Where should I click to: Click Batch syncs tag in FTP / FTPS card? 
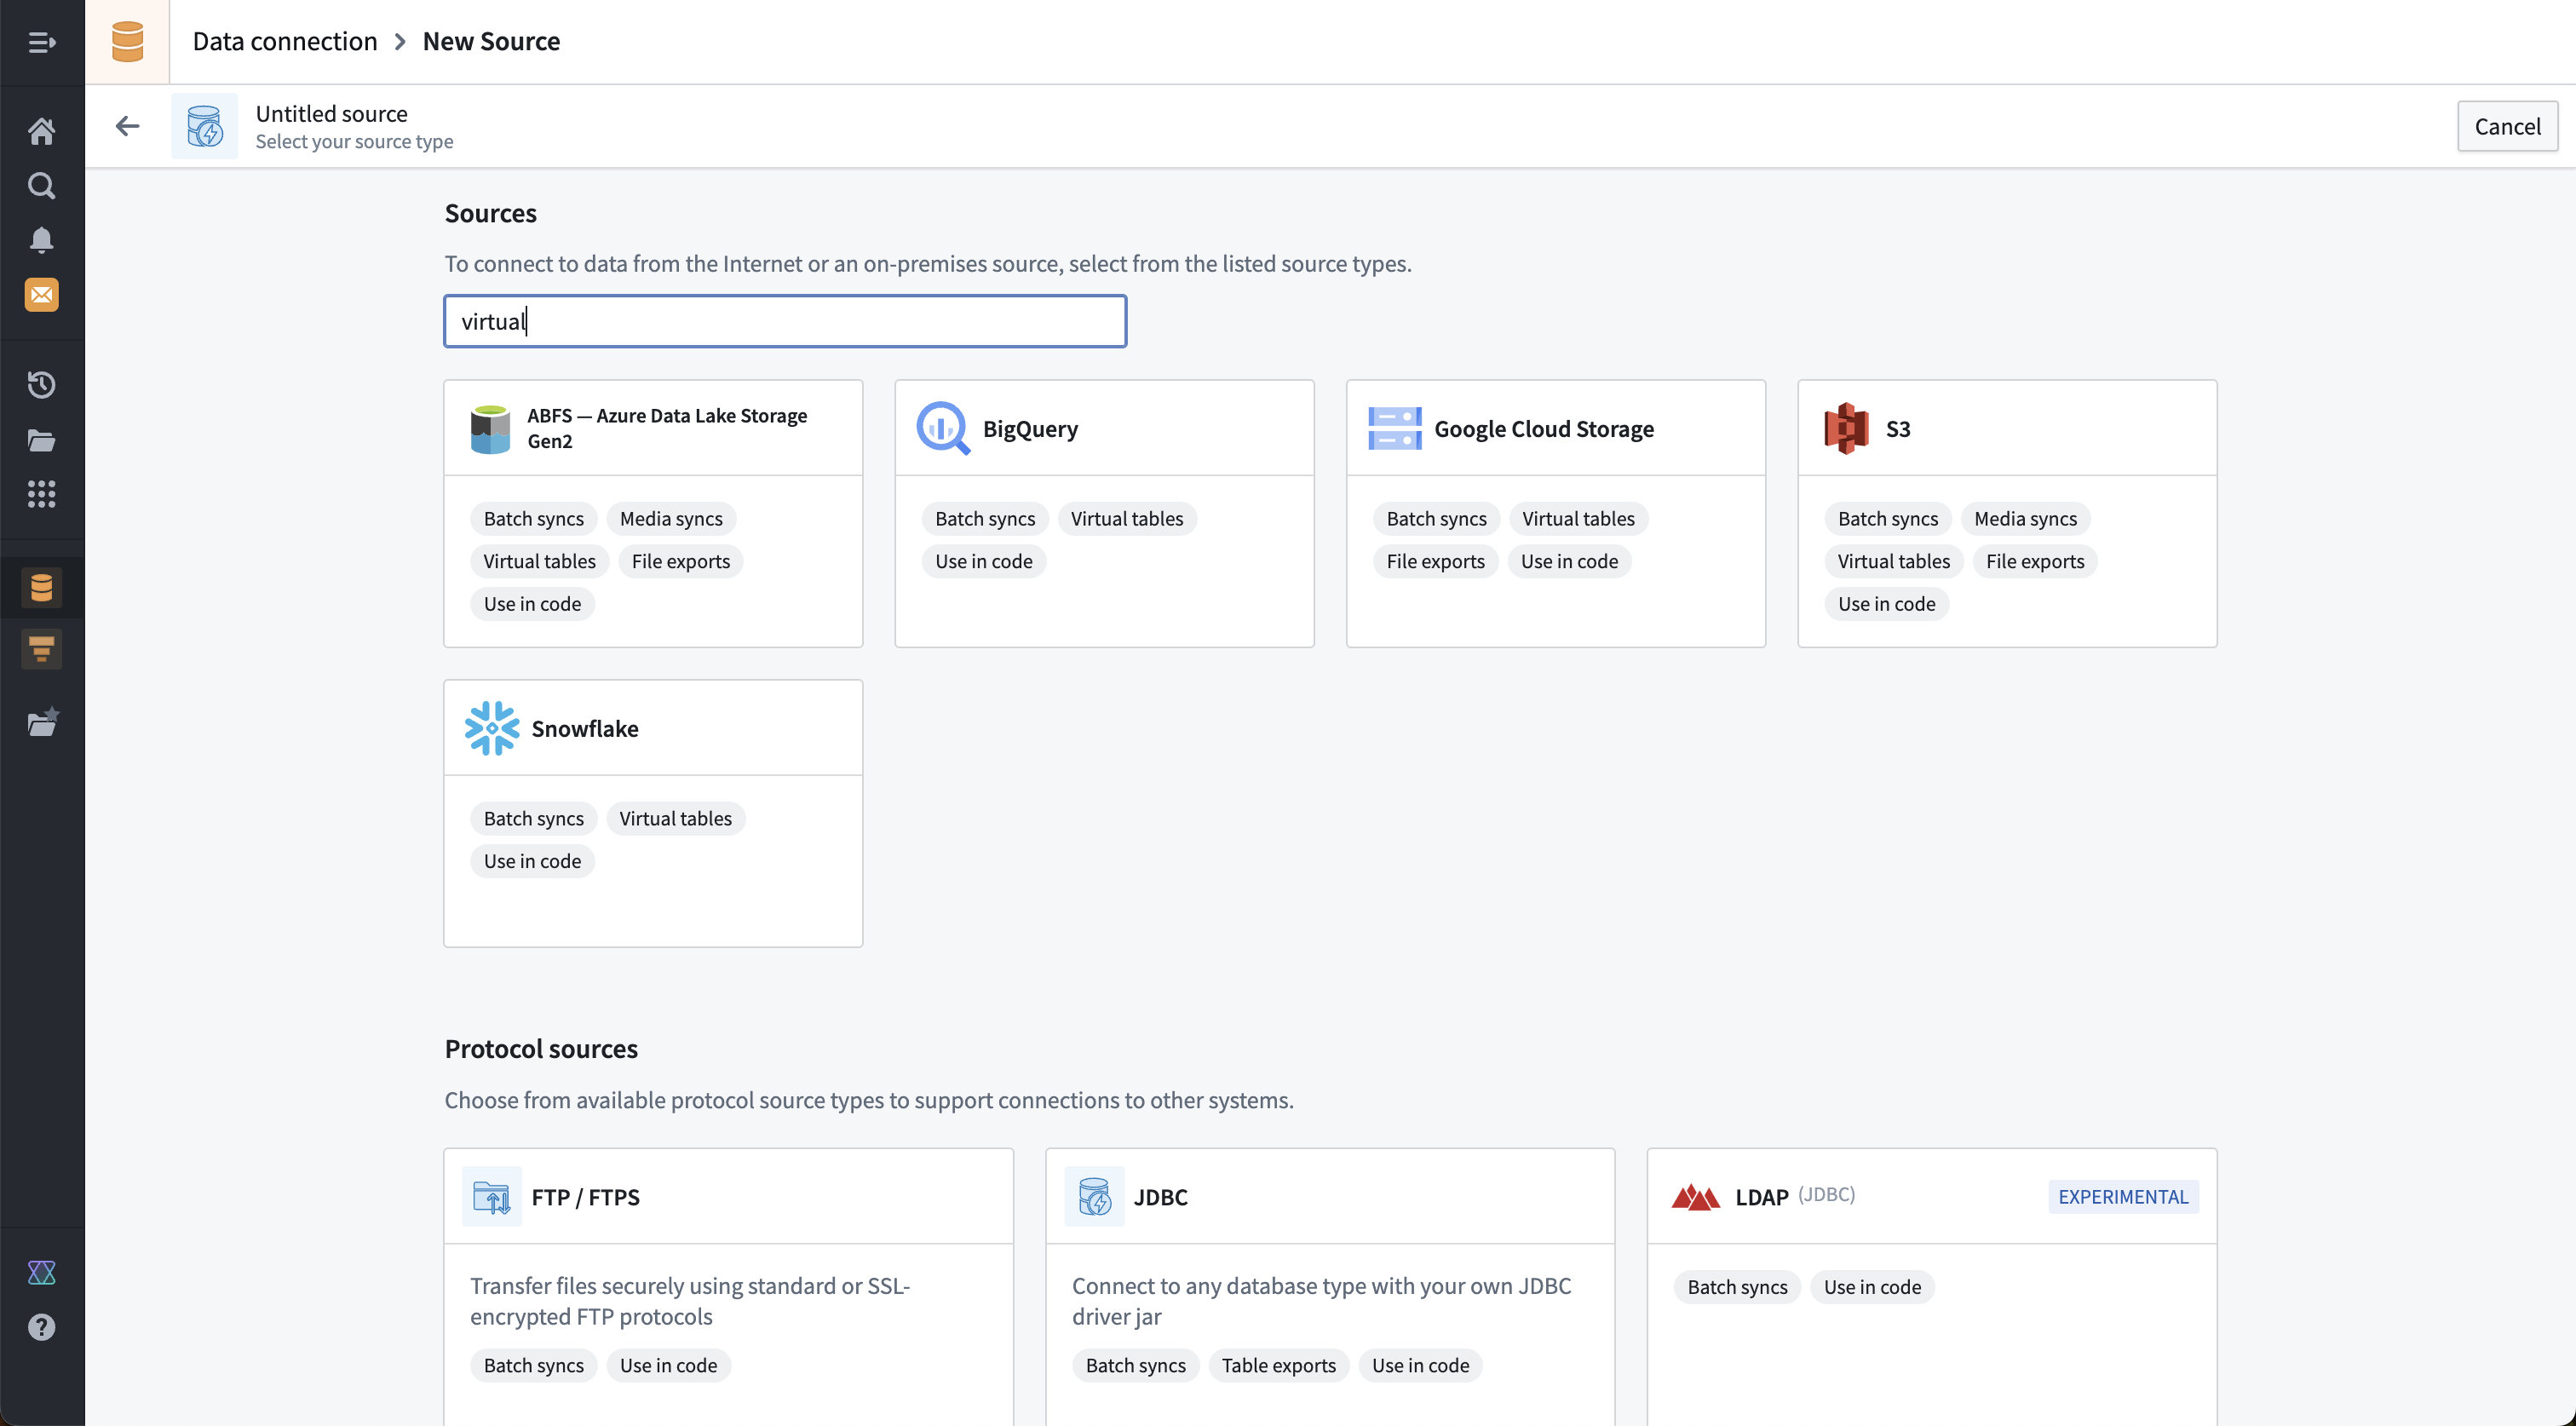[533, 1365]
